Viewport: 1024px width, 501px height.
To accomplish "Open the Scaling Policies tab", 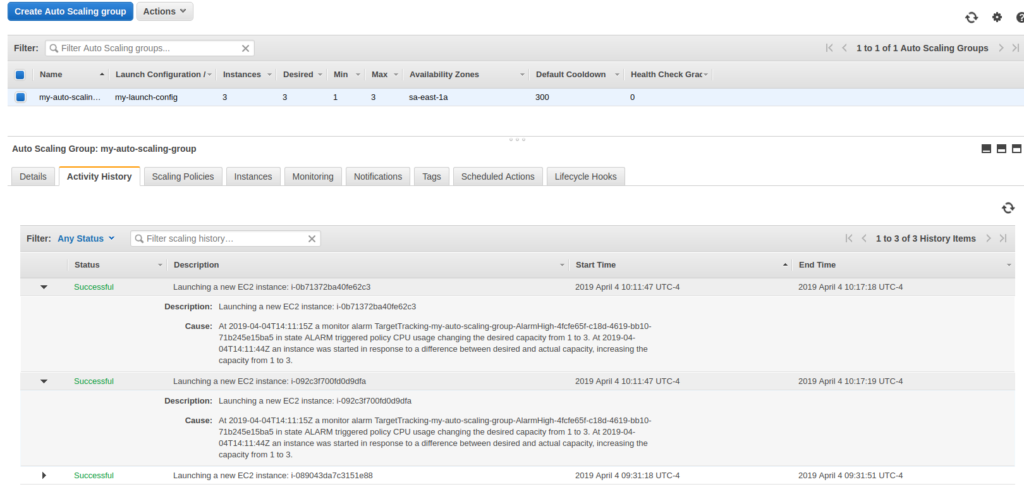I will pos(183,176).
